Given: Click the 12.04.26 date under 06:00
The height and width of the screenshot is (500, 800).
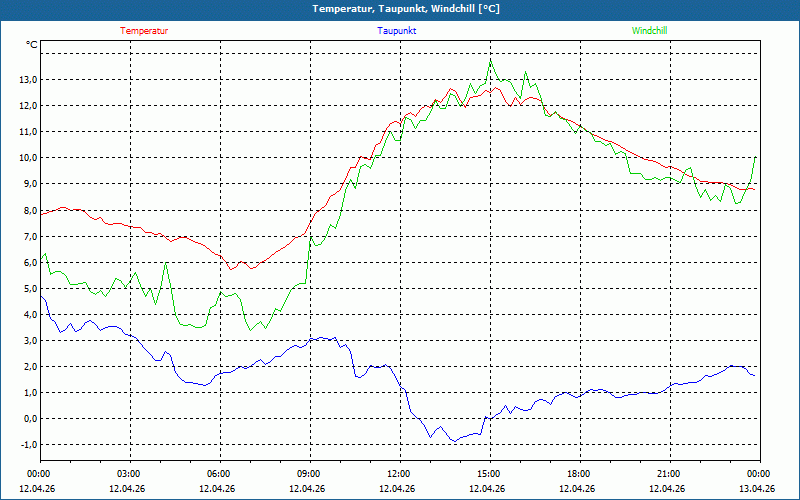Looking at the screenshot, I should 217,488.
